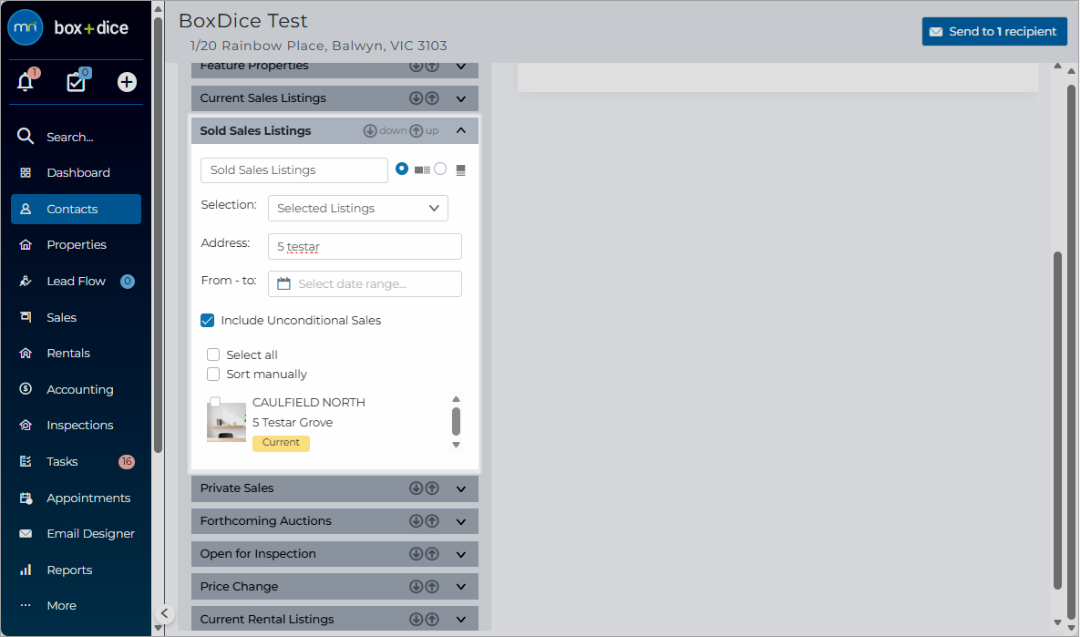Move Price Change section down
The height and width of the screenshot is (637, 1080).
pos(416,587)
